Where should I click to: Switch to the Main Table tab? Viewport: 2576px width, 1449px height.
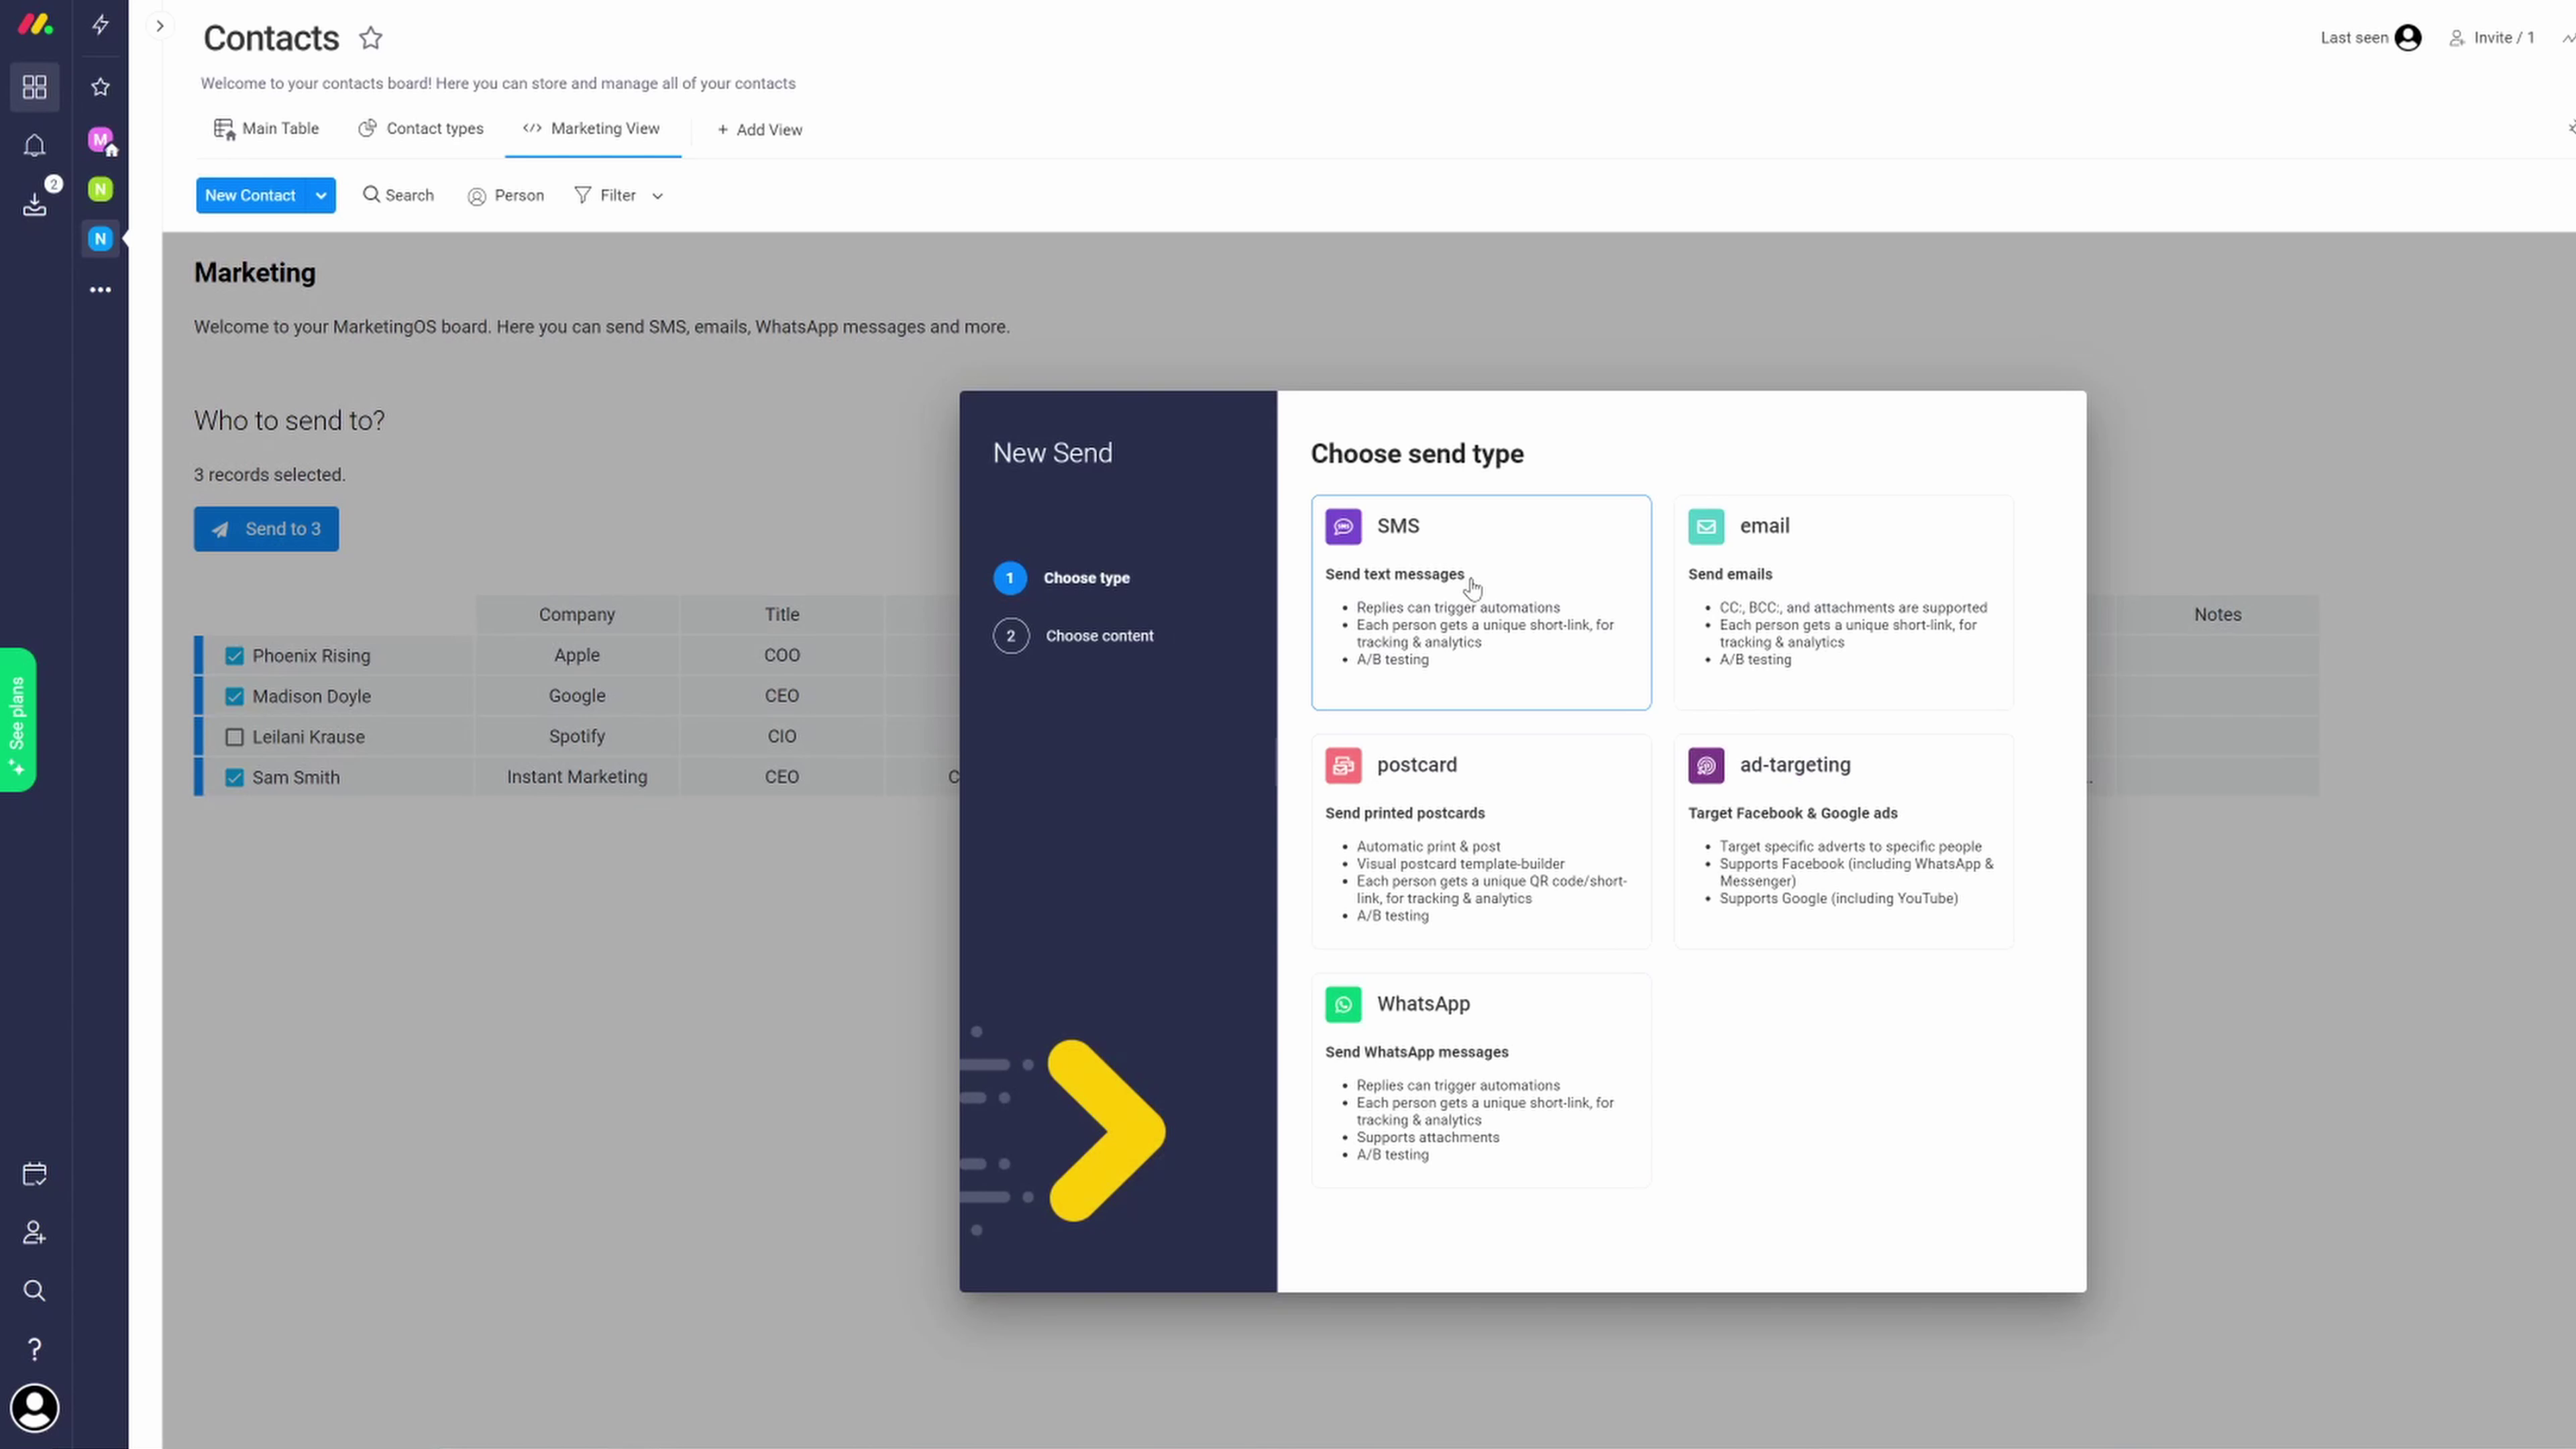266,127
